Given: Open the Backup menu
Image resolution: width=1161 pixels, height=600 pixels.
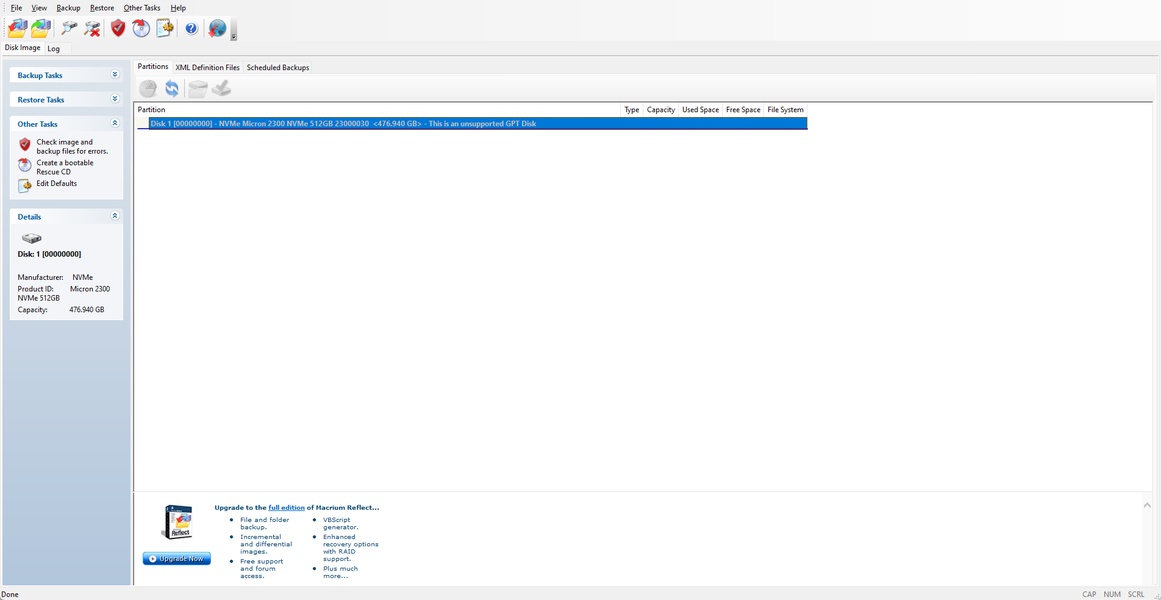Looking at the screenshot, I should 68,8.
